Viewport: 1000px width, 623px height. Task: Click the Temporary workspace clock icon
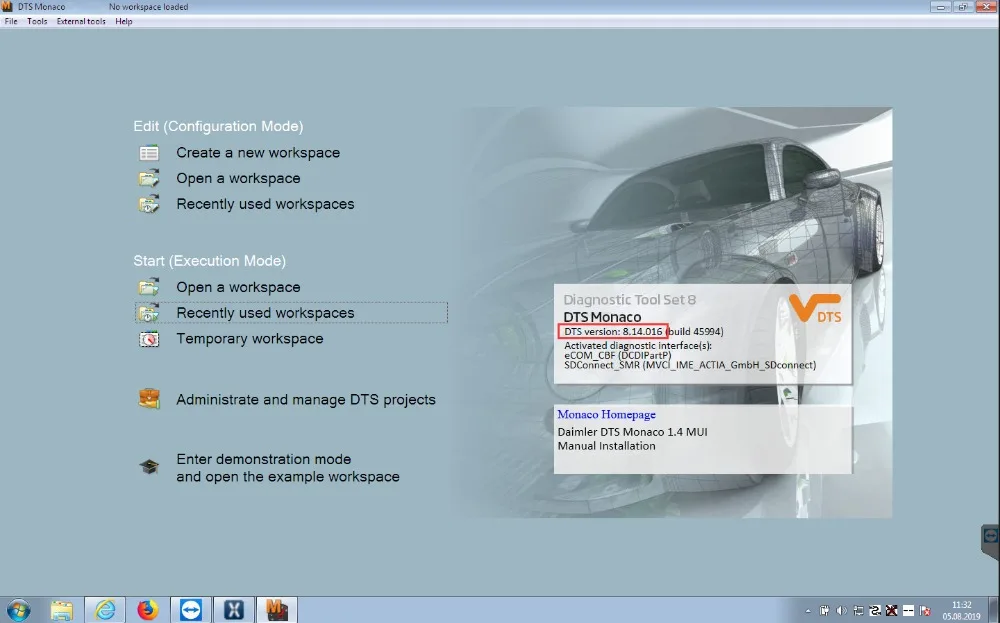coord(149,339)
